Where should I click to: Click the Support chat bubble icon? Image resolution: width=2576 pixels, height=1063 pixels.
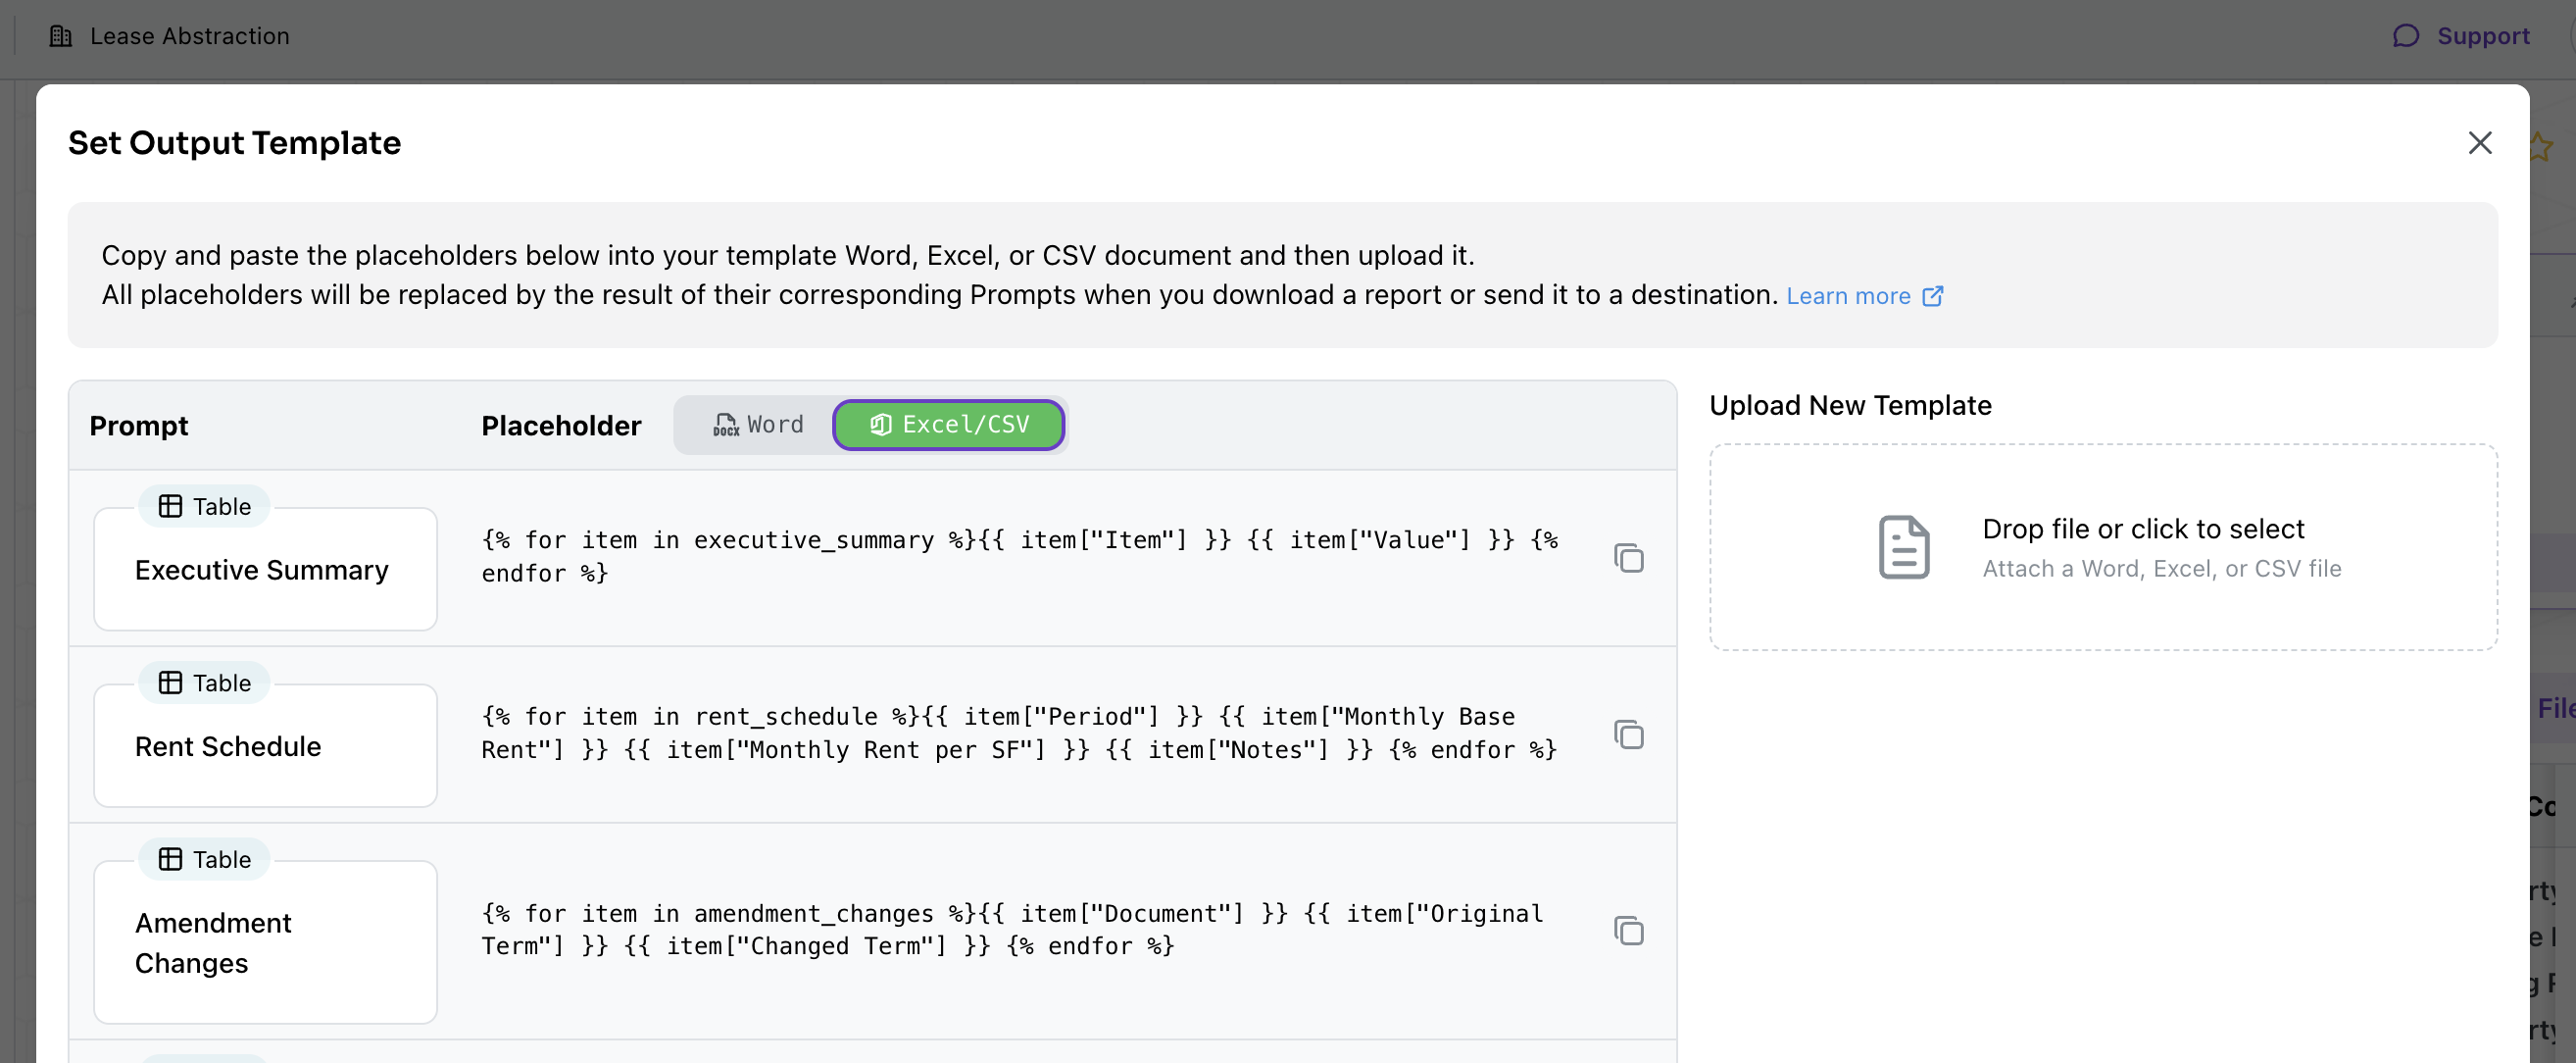2405,36
